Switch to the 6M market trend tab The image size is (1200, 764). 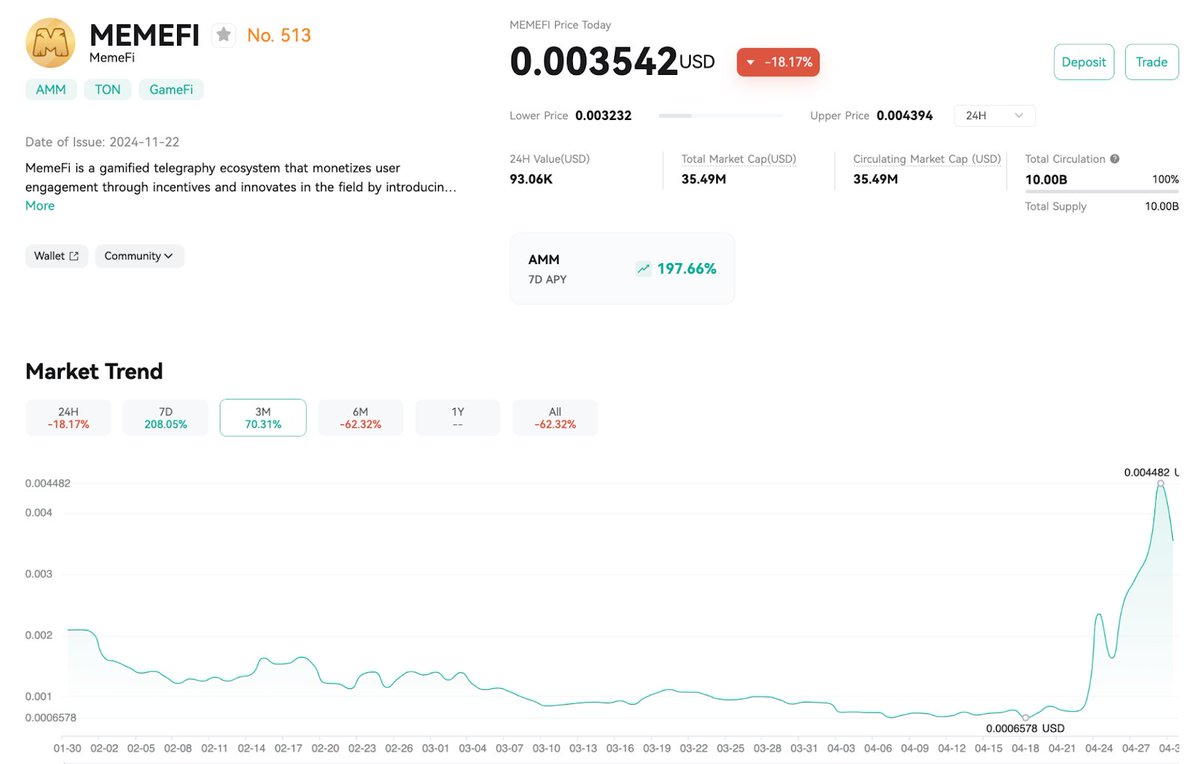click(x=360, y=417)
